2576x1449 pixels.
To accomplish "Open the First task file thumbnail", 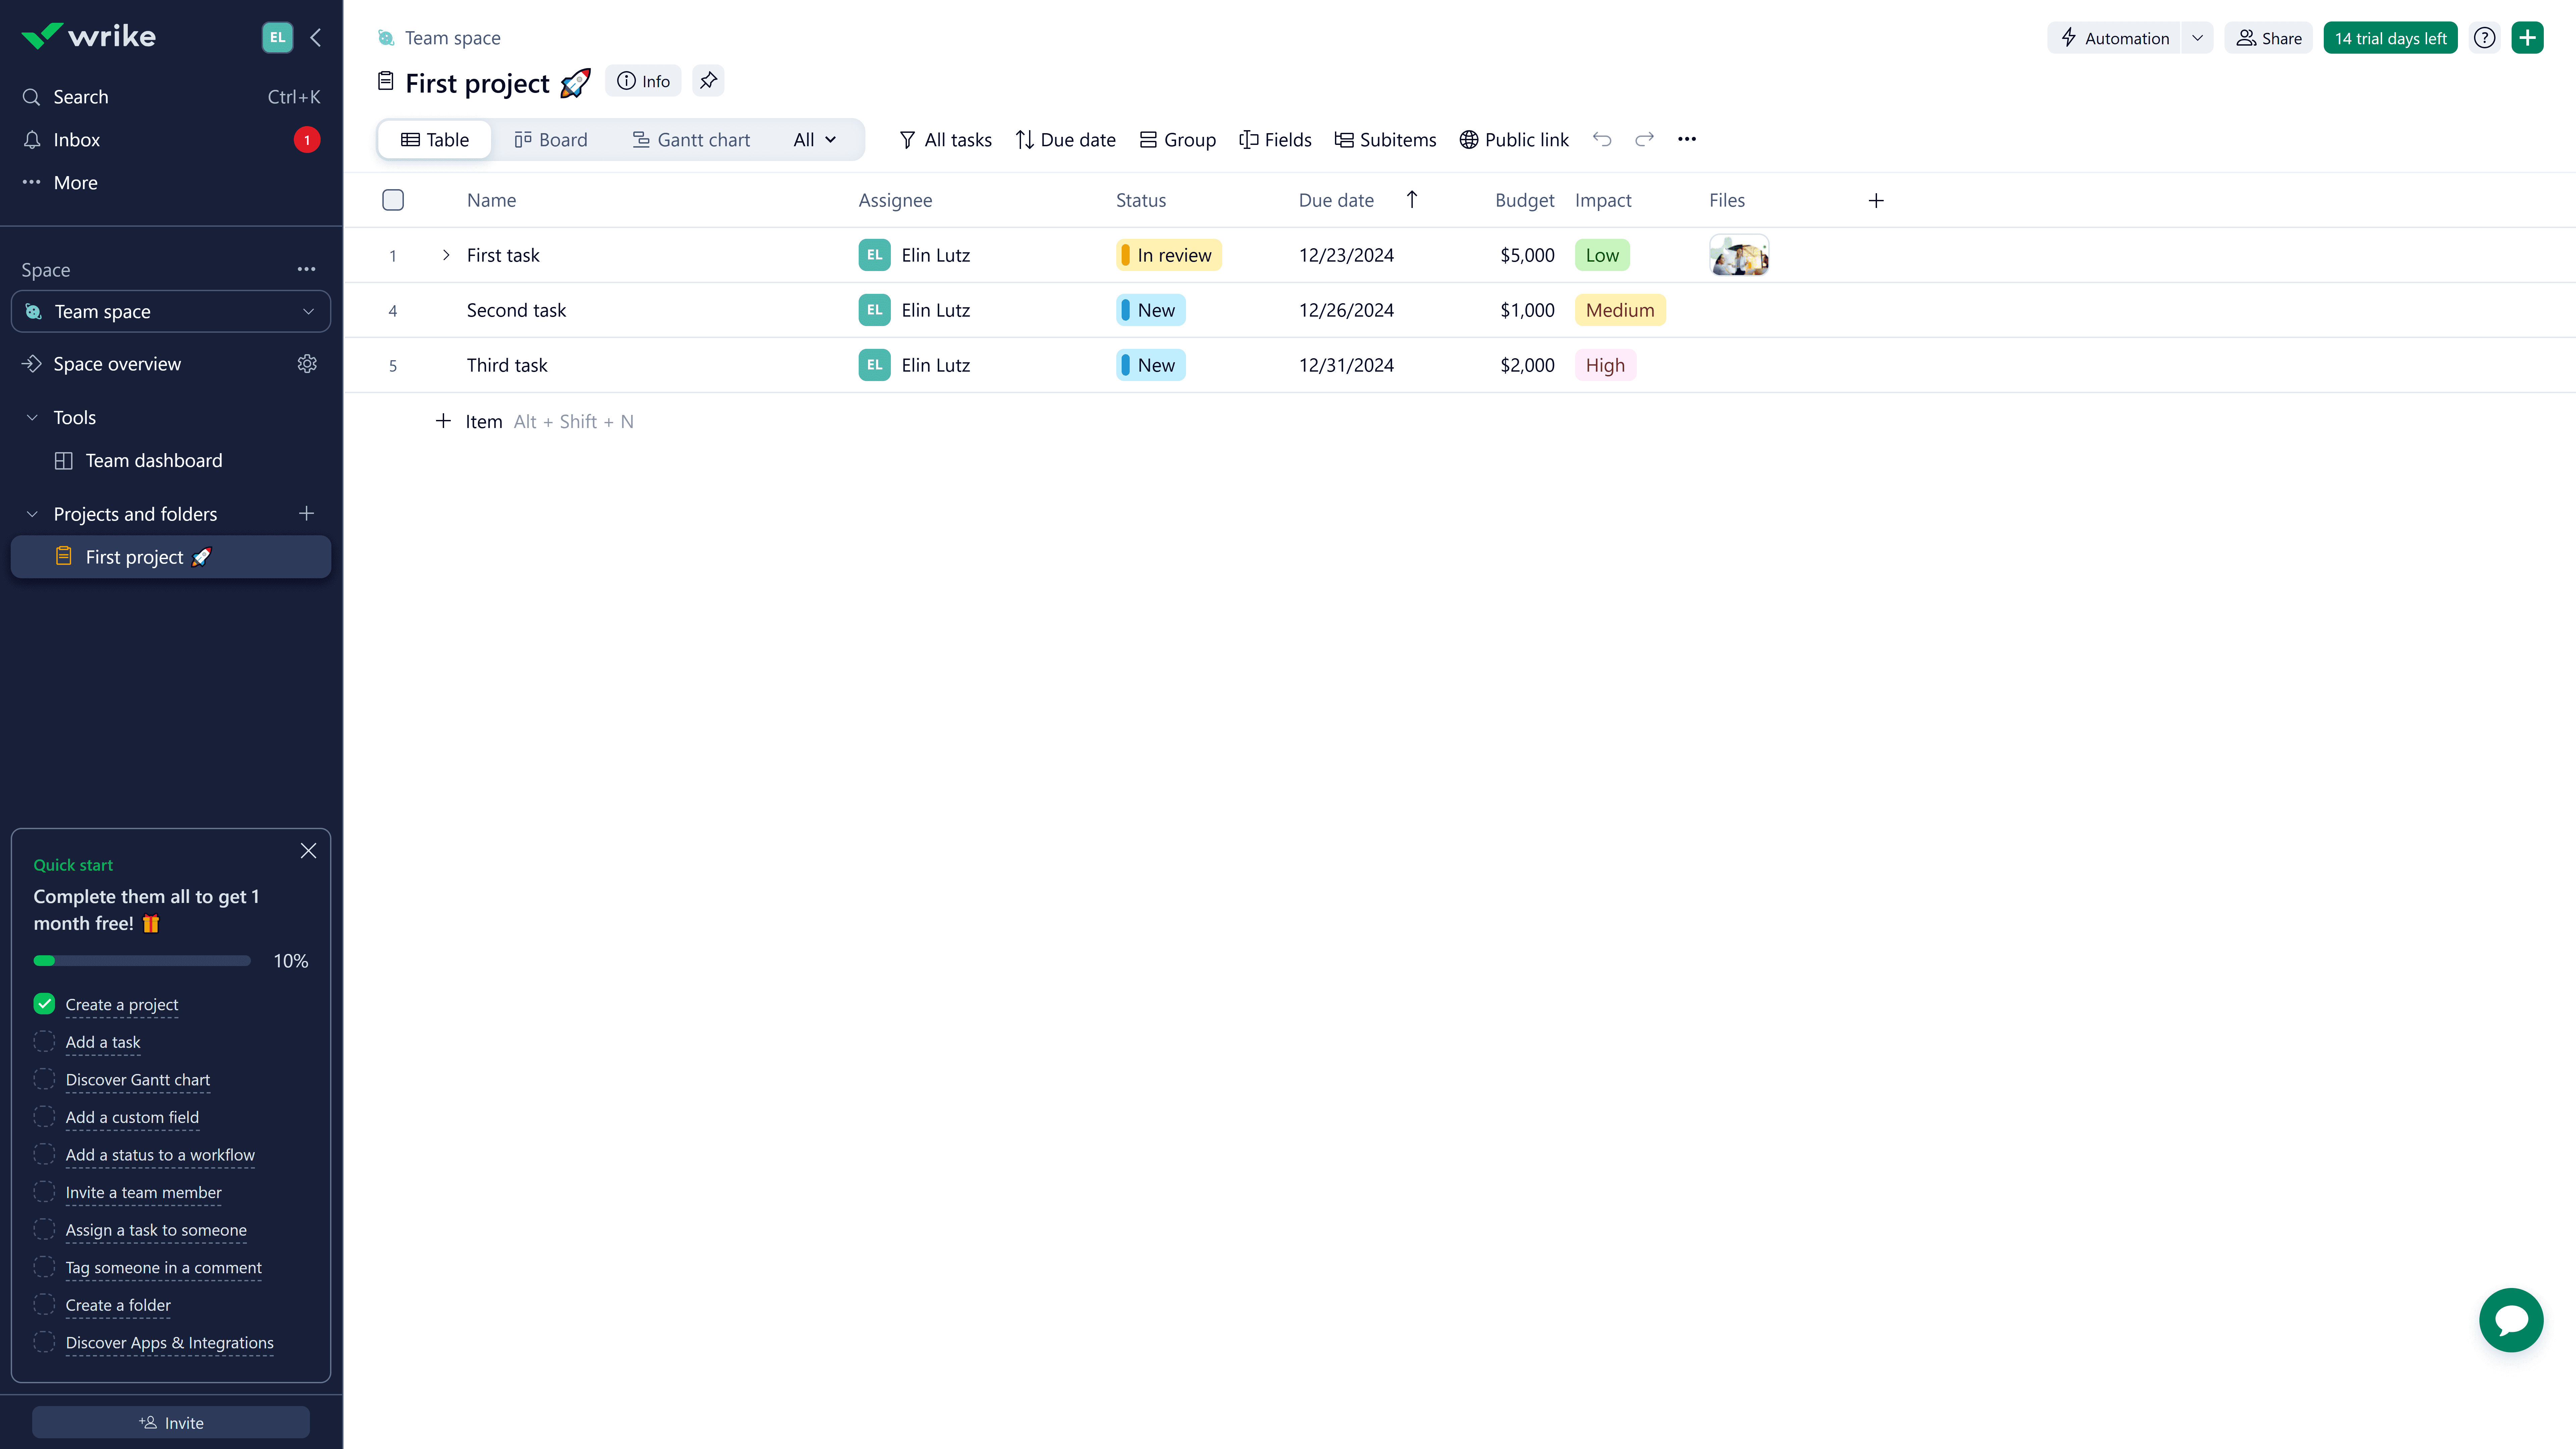I will (1739, 255).
